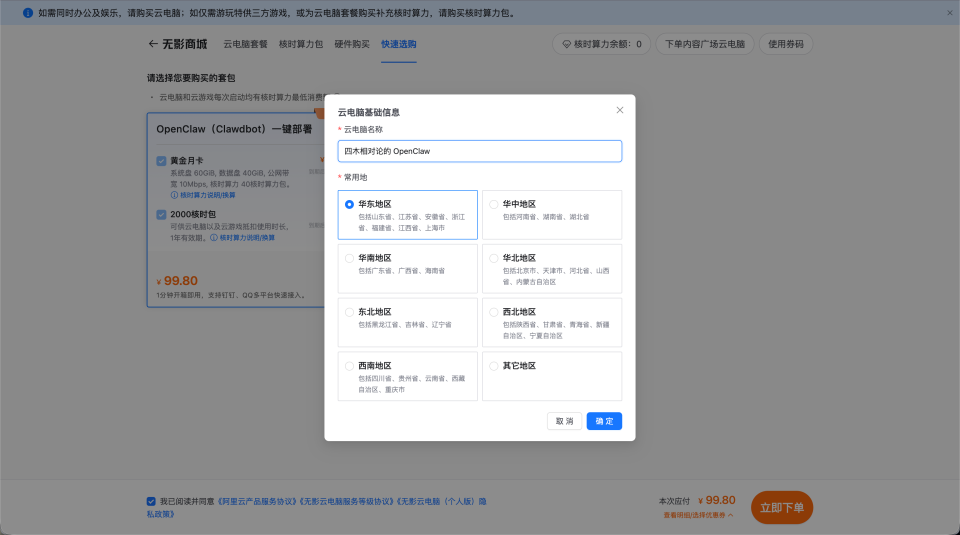Open the 云电脑套餐 tab
The image size is (960, 535).
click(245, 44)
